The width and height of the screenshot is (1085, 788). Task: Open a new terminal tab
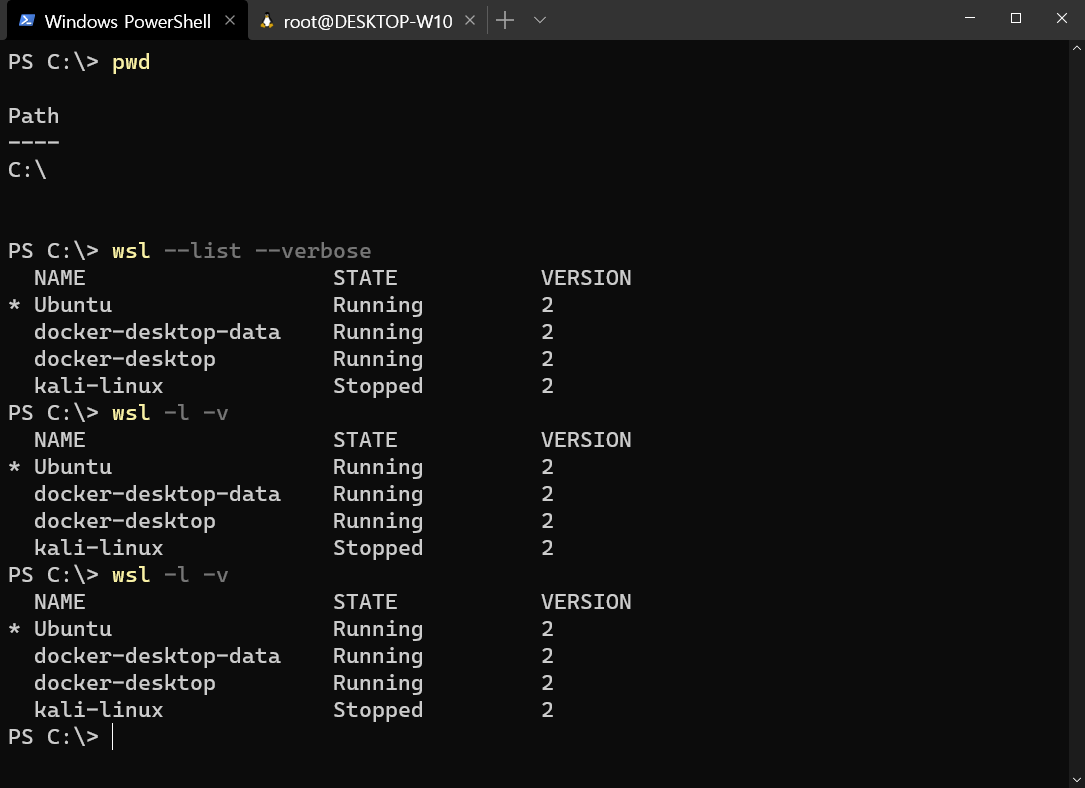pos(505,21)
